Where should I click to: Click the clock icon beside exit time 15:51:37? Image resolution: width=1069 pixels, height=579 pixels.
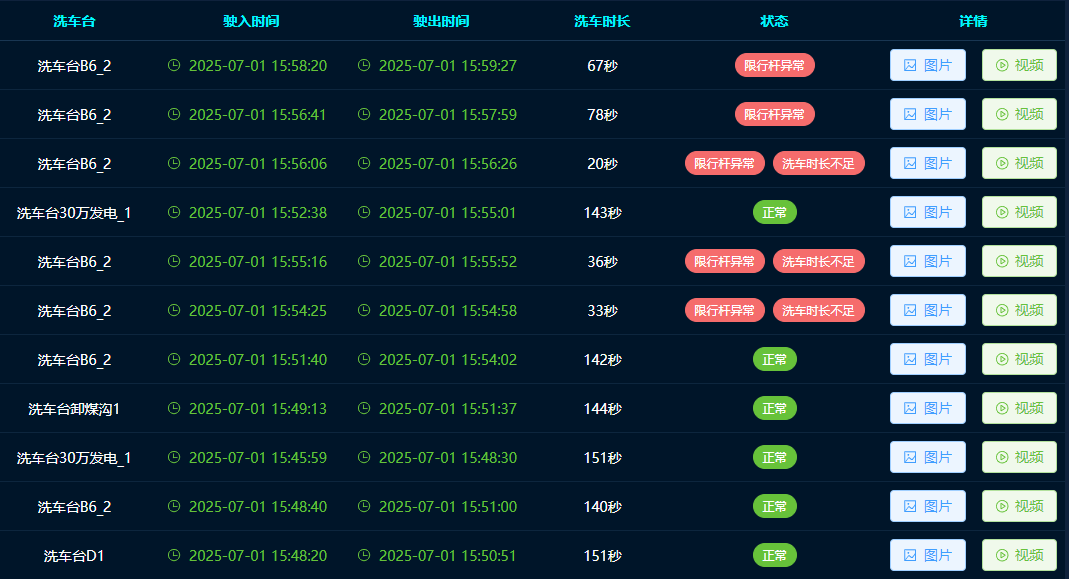[364, 408]
